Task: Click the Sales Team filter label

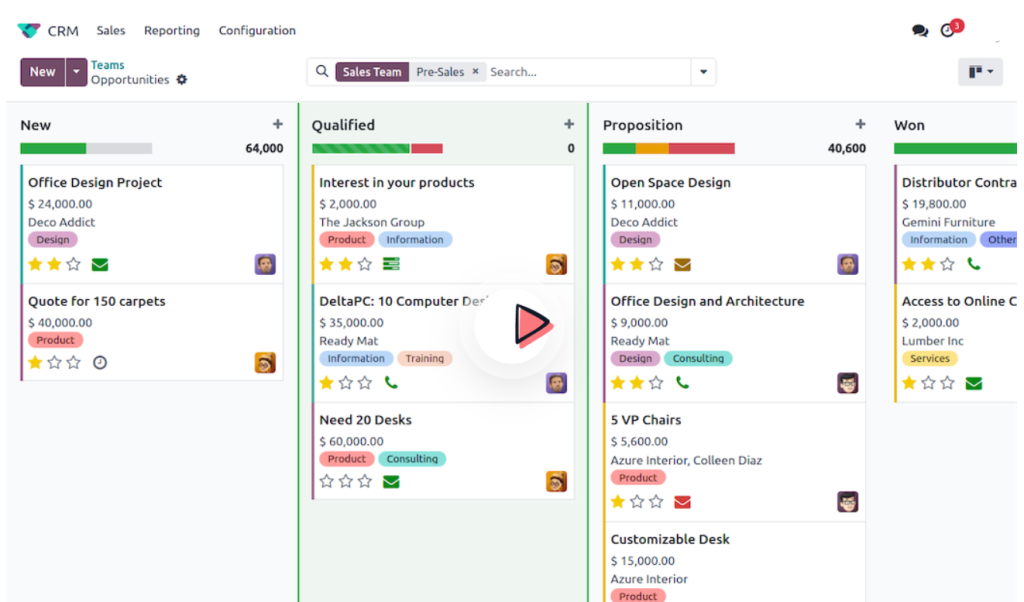Action: [372, 72]
